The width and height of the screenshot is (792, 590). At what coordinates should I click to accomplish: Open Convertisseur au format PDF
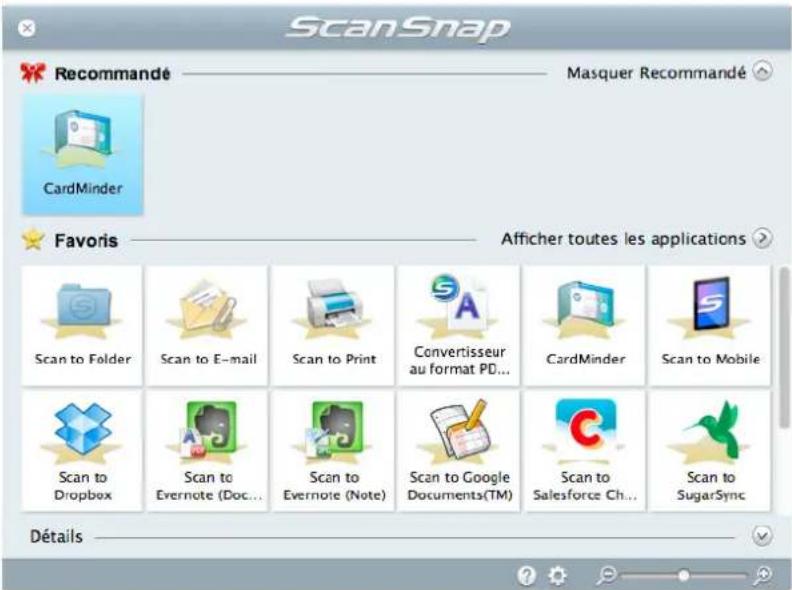pyautogui.click(x=459, y=325)
